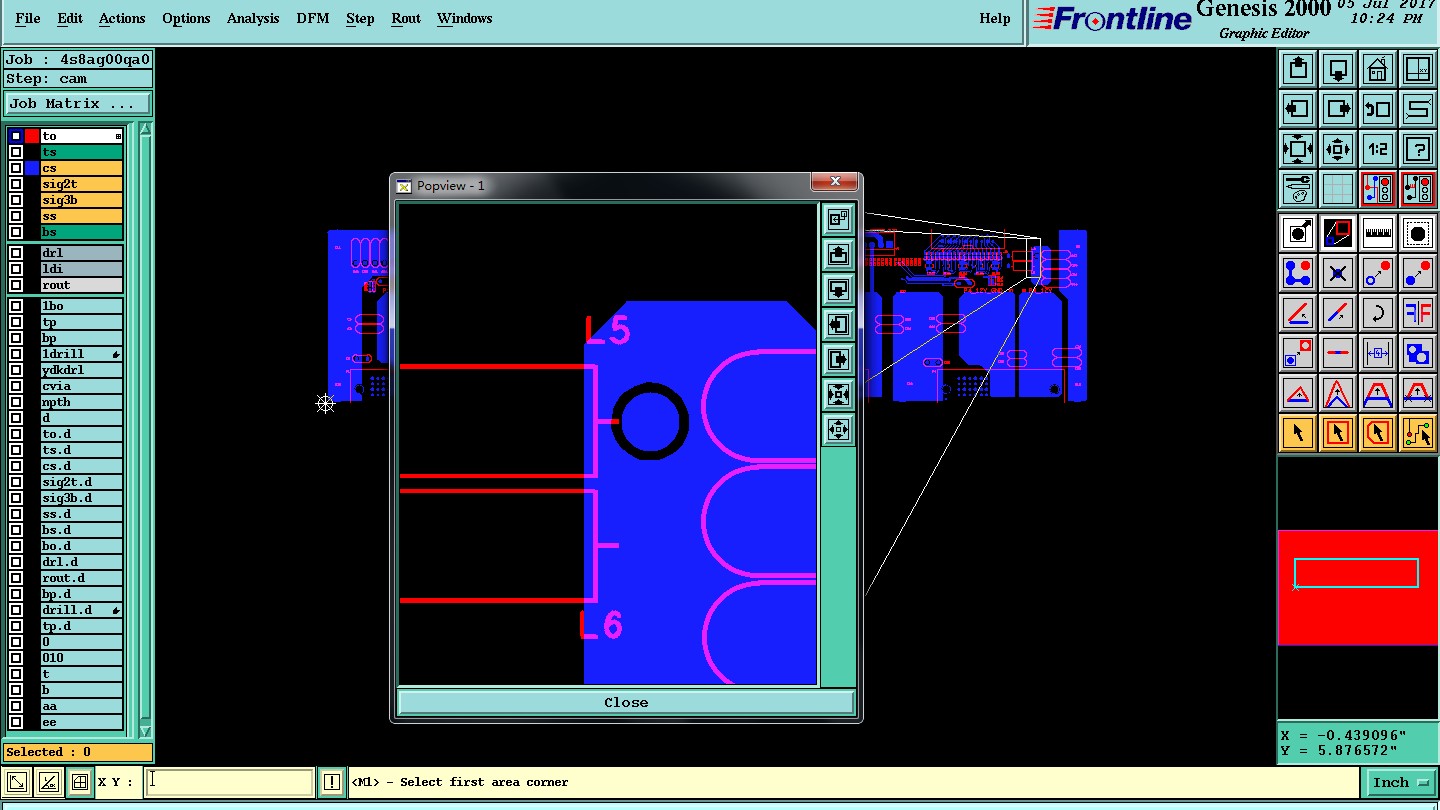Click the top icon in Popview toolbar

[838, 219]
